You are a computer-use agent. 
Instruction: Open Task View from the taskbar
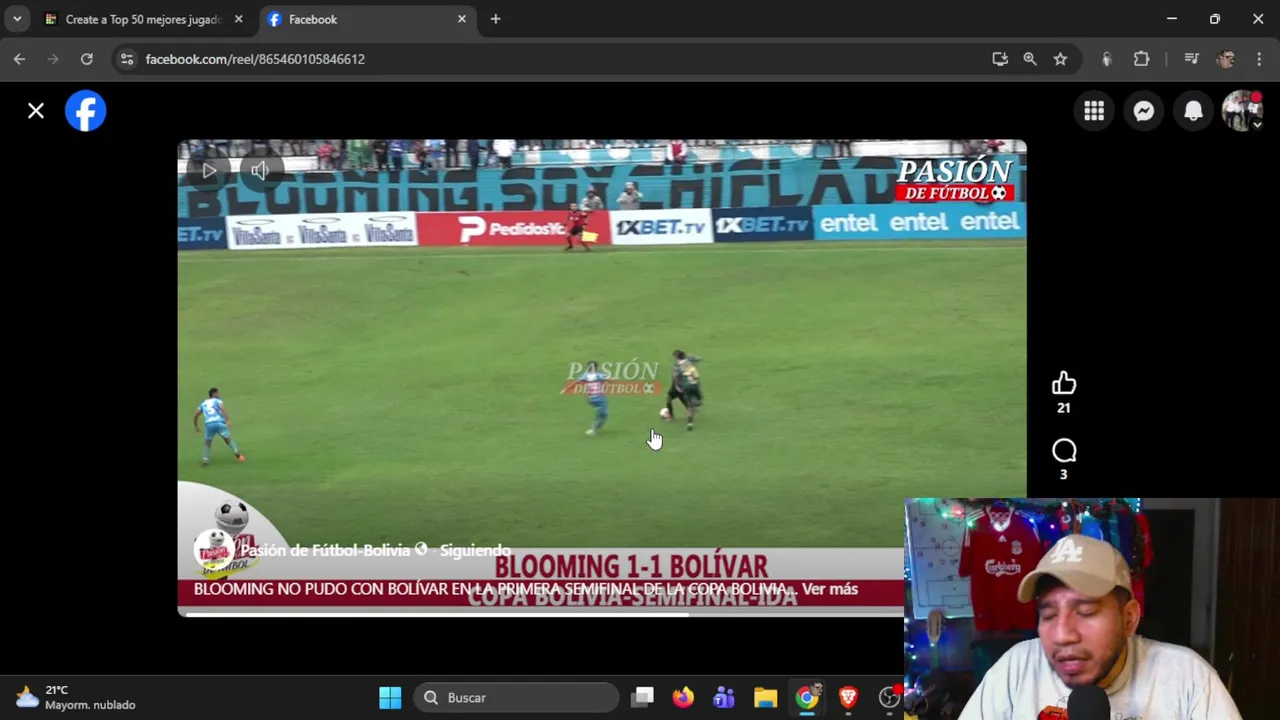coord(643,698)
